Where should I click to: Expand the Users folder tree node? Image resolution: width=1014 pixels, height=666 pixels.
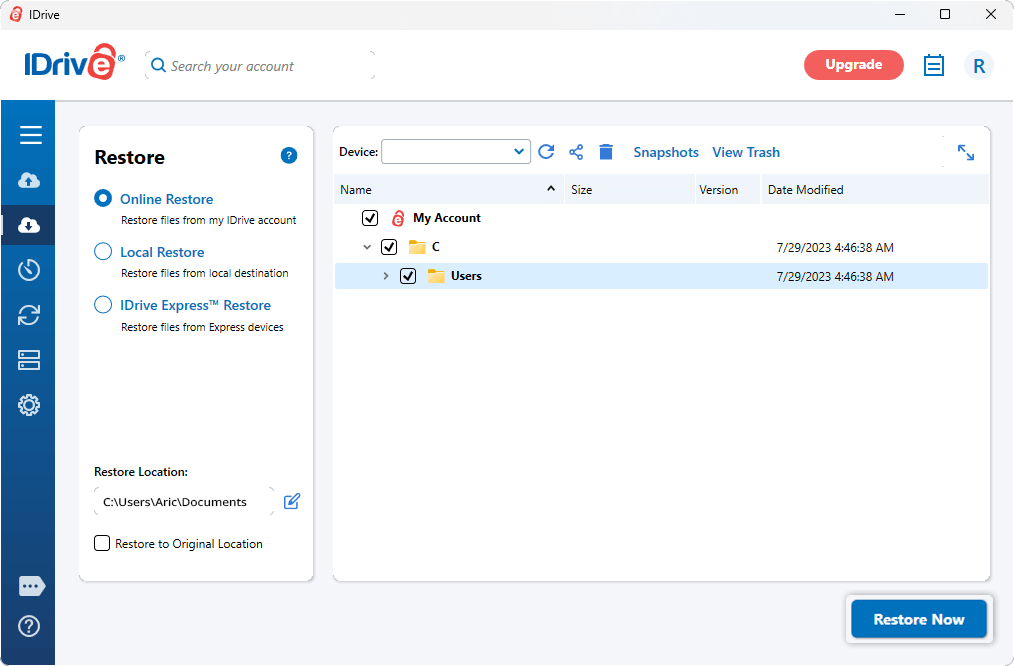386,276
